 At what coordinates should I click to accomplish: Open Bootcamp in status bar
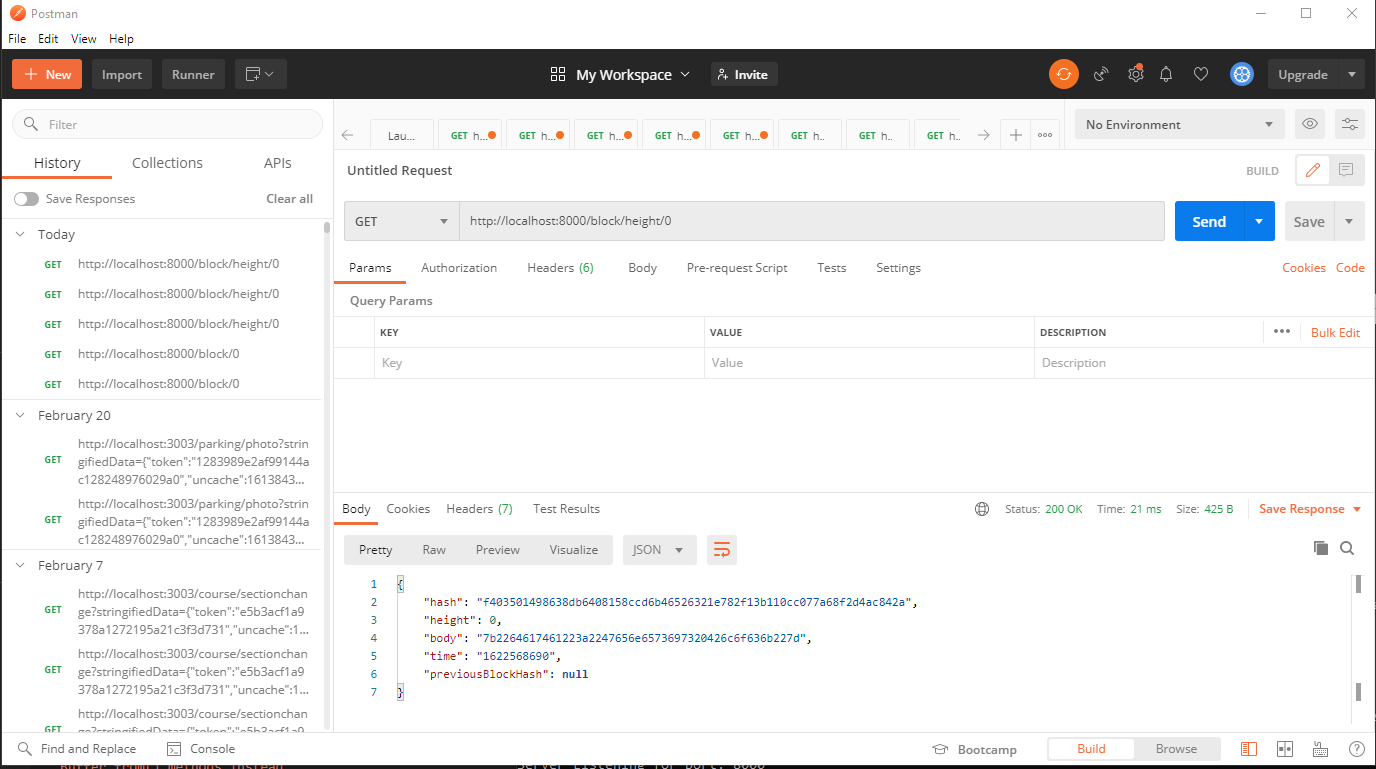974,749
